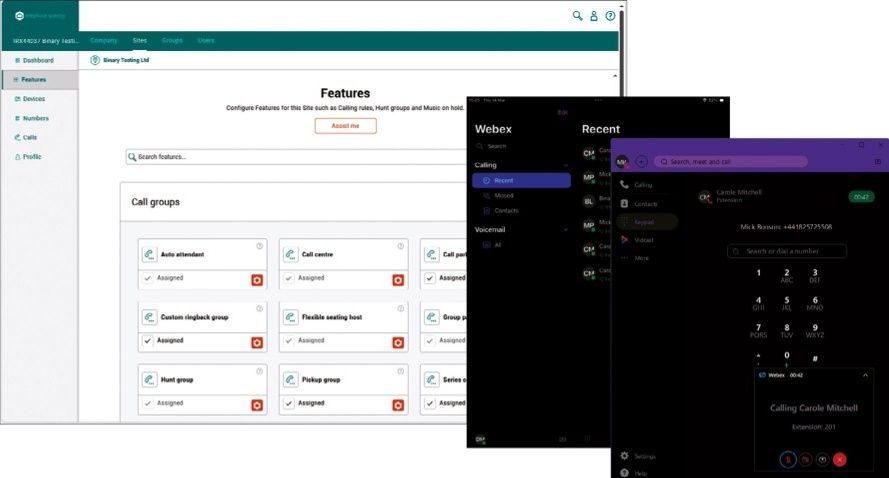The image size is (889, 478).
Task: Show help info for Pickup group card
Action: [400, 371]
